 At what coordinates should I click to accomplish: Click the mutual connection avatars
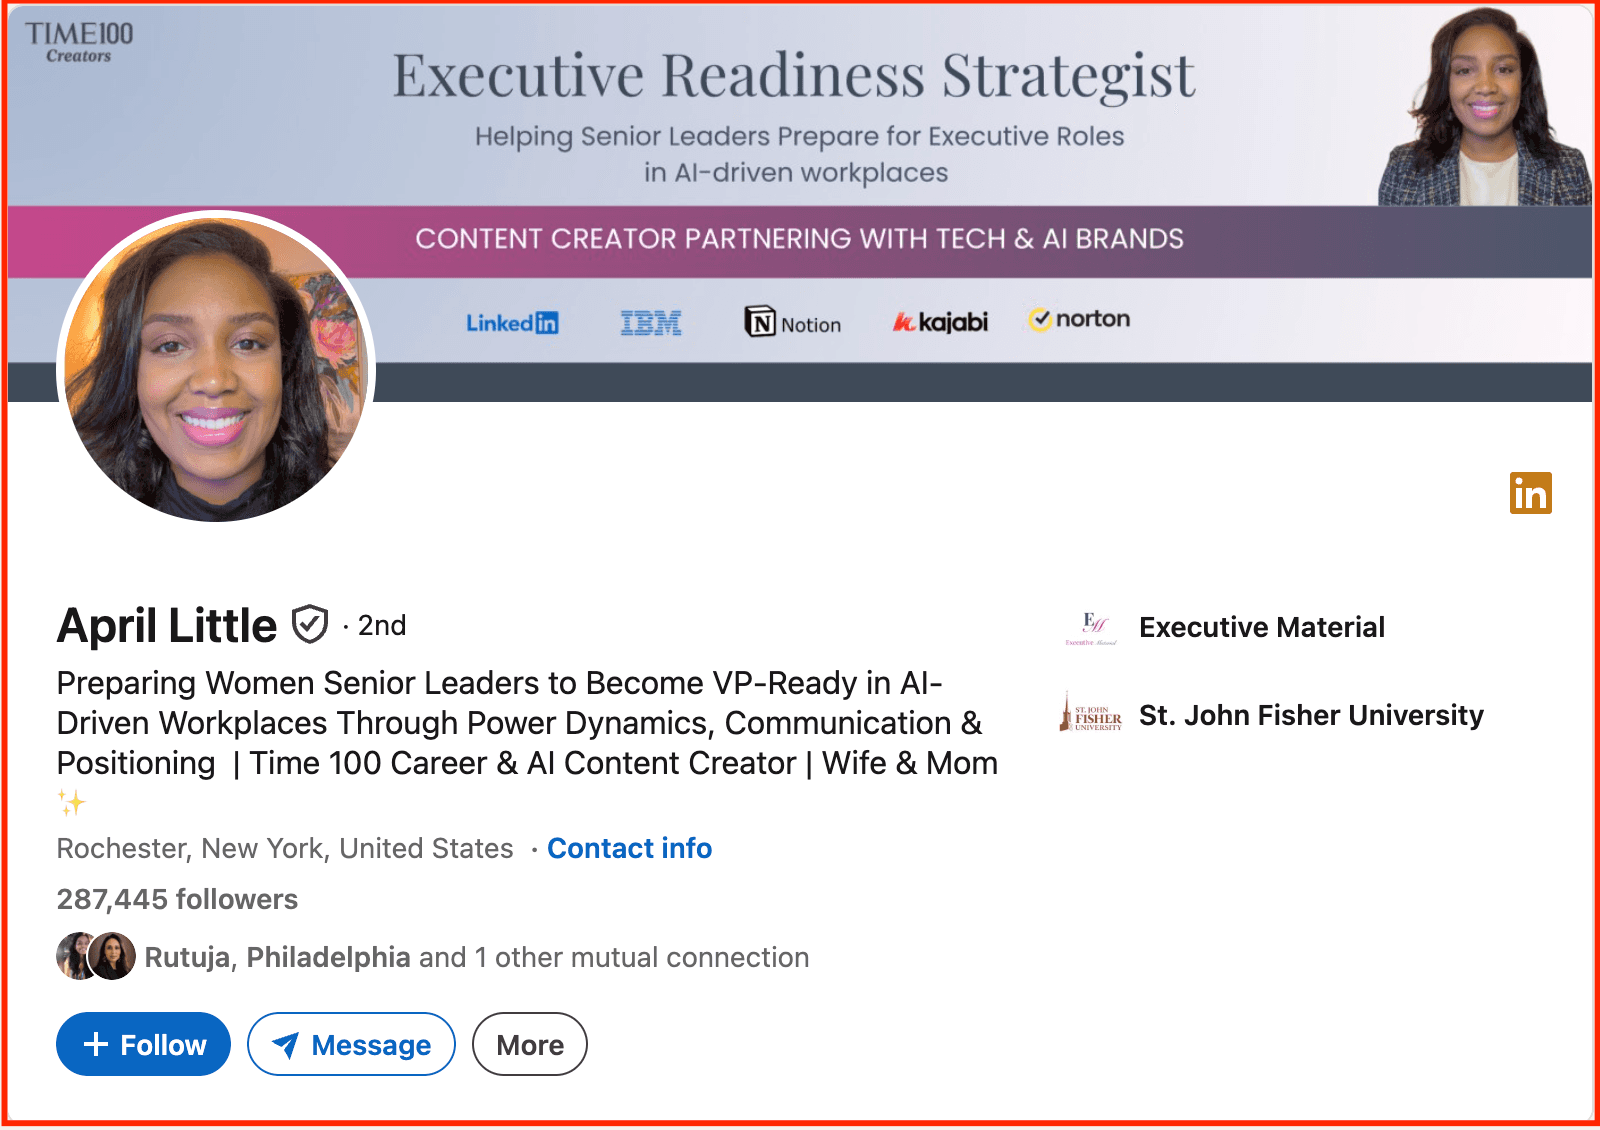coord(96,956)
